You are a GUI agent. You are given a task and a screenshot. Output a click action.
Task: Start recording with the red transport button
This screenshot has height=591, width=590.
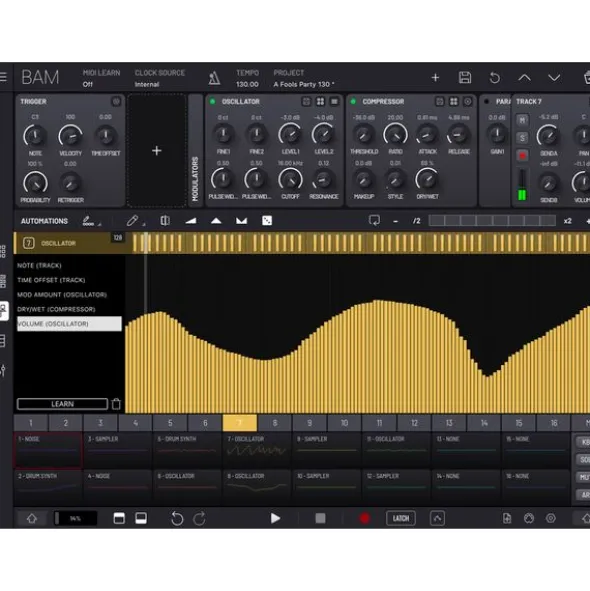click(364, 518)
